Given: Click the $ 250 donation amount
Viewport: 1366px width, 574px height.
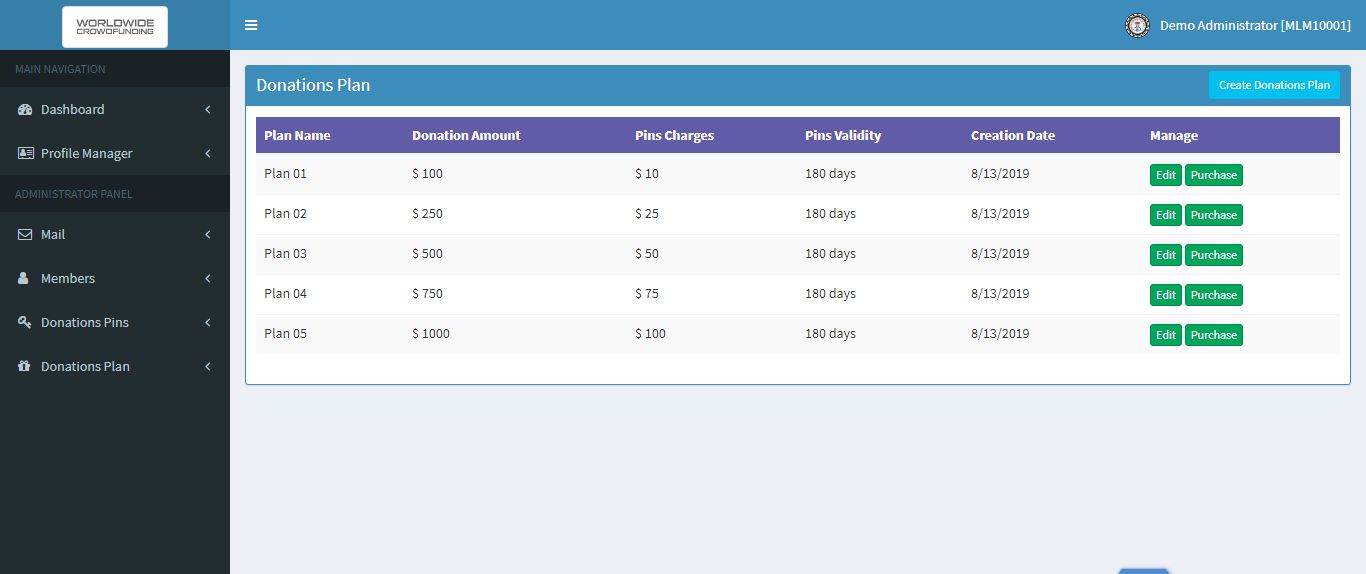Looking at the screenshot, I should 427,213.
